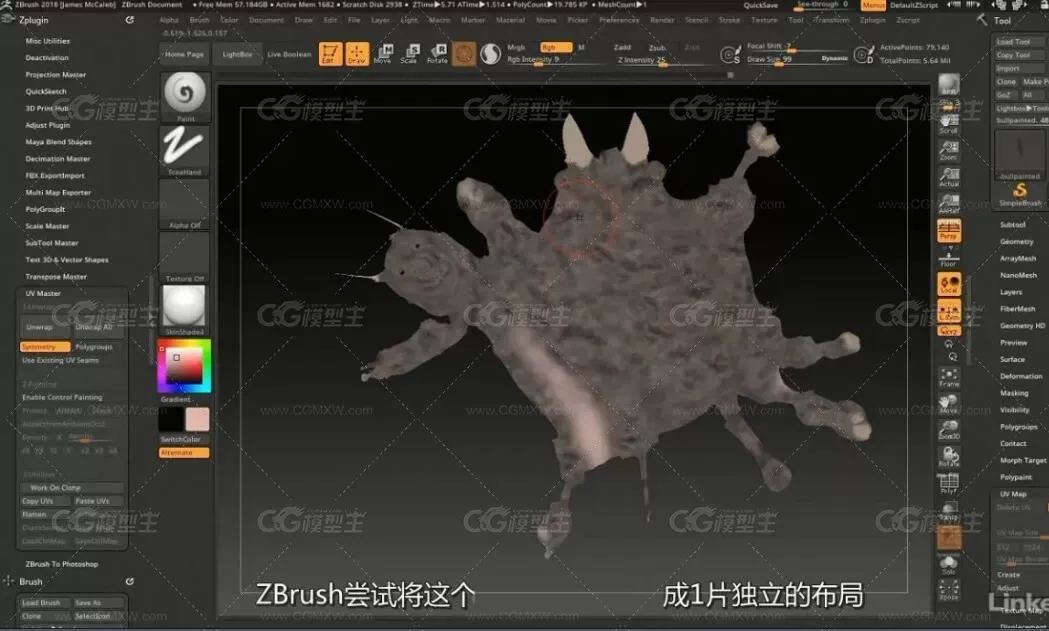Adjust the Z Intensity slider
1049x631 pixels.
point(662,60)
